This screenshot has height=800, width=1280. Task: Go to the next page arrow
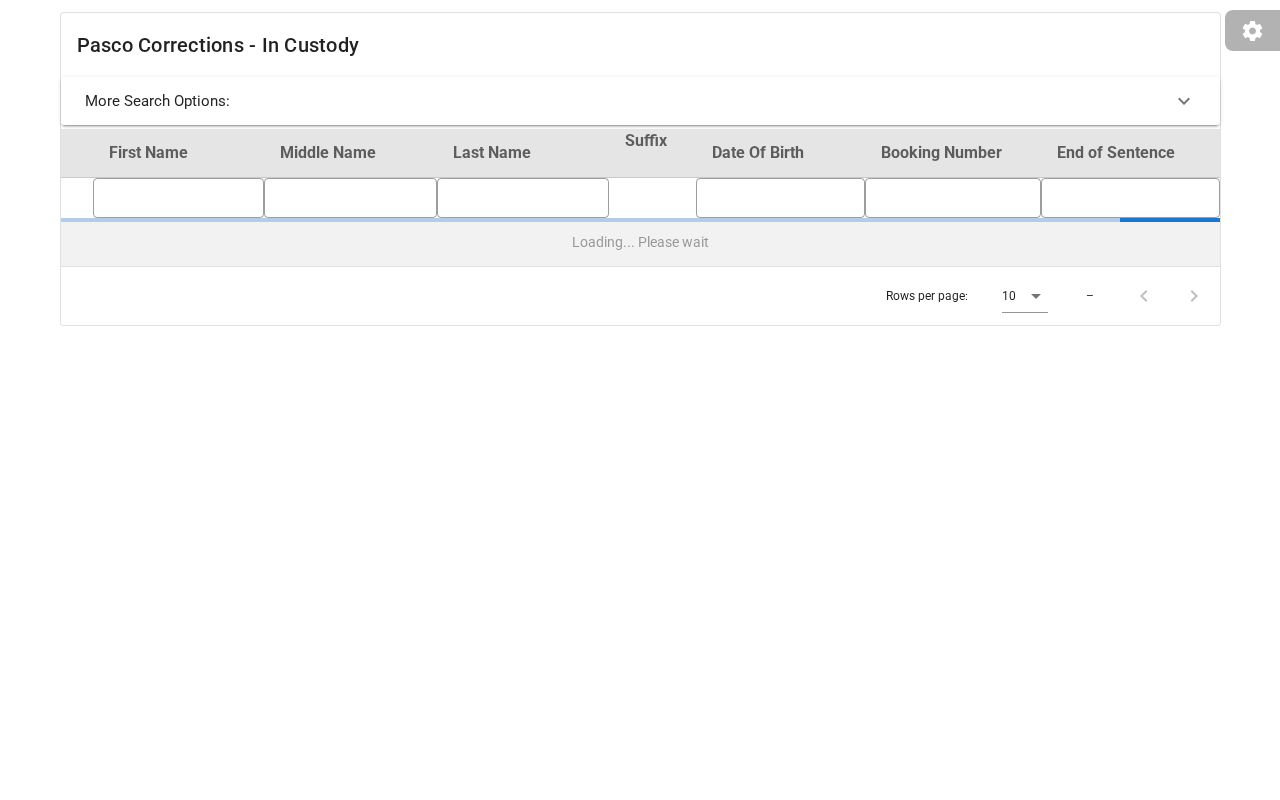(x=1194, y=296)
